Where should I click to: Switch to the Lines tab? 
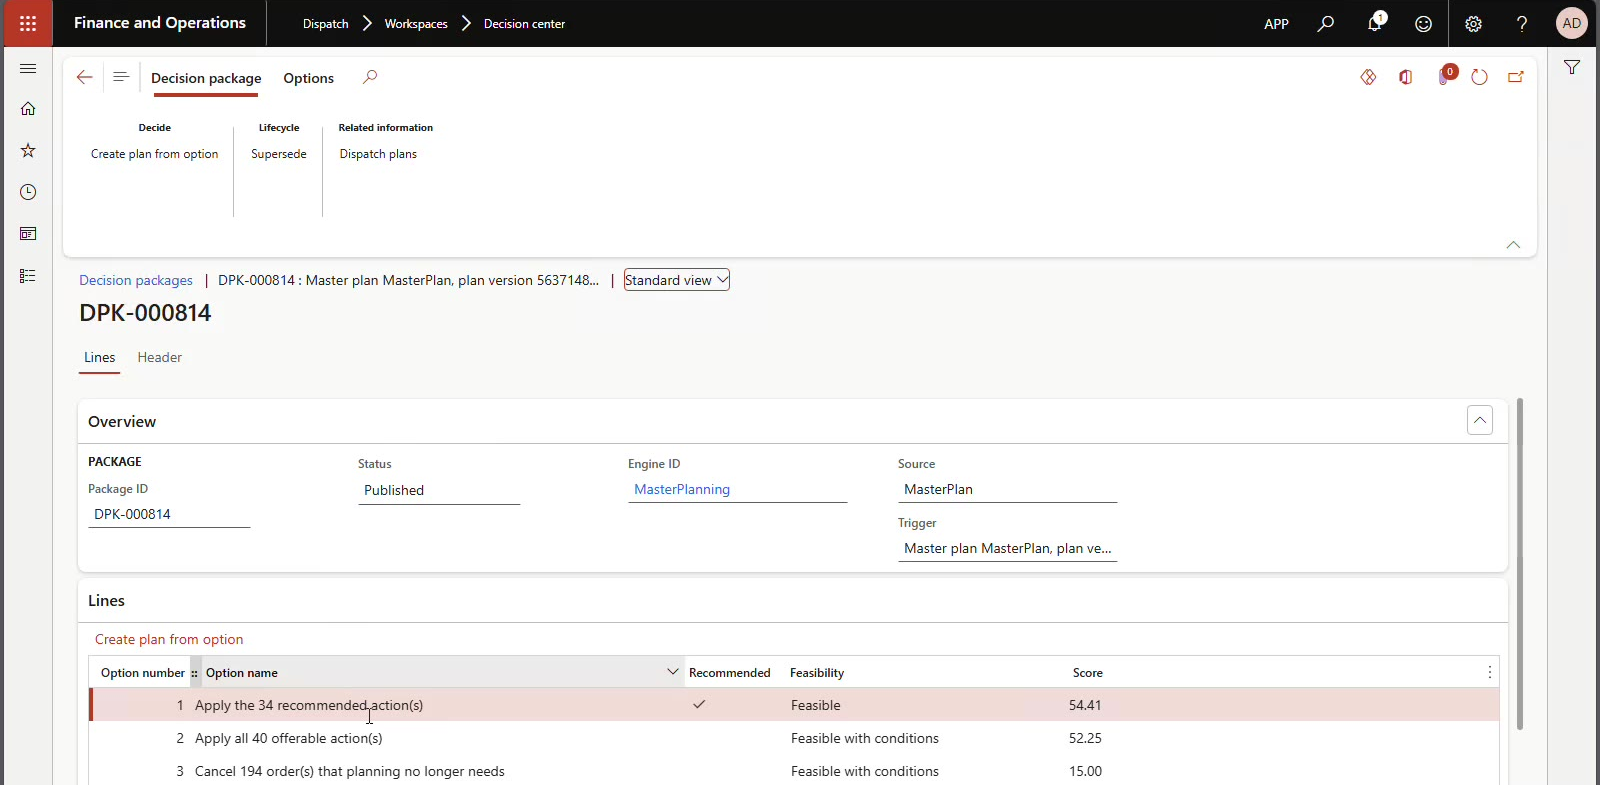click(100, 357)
